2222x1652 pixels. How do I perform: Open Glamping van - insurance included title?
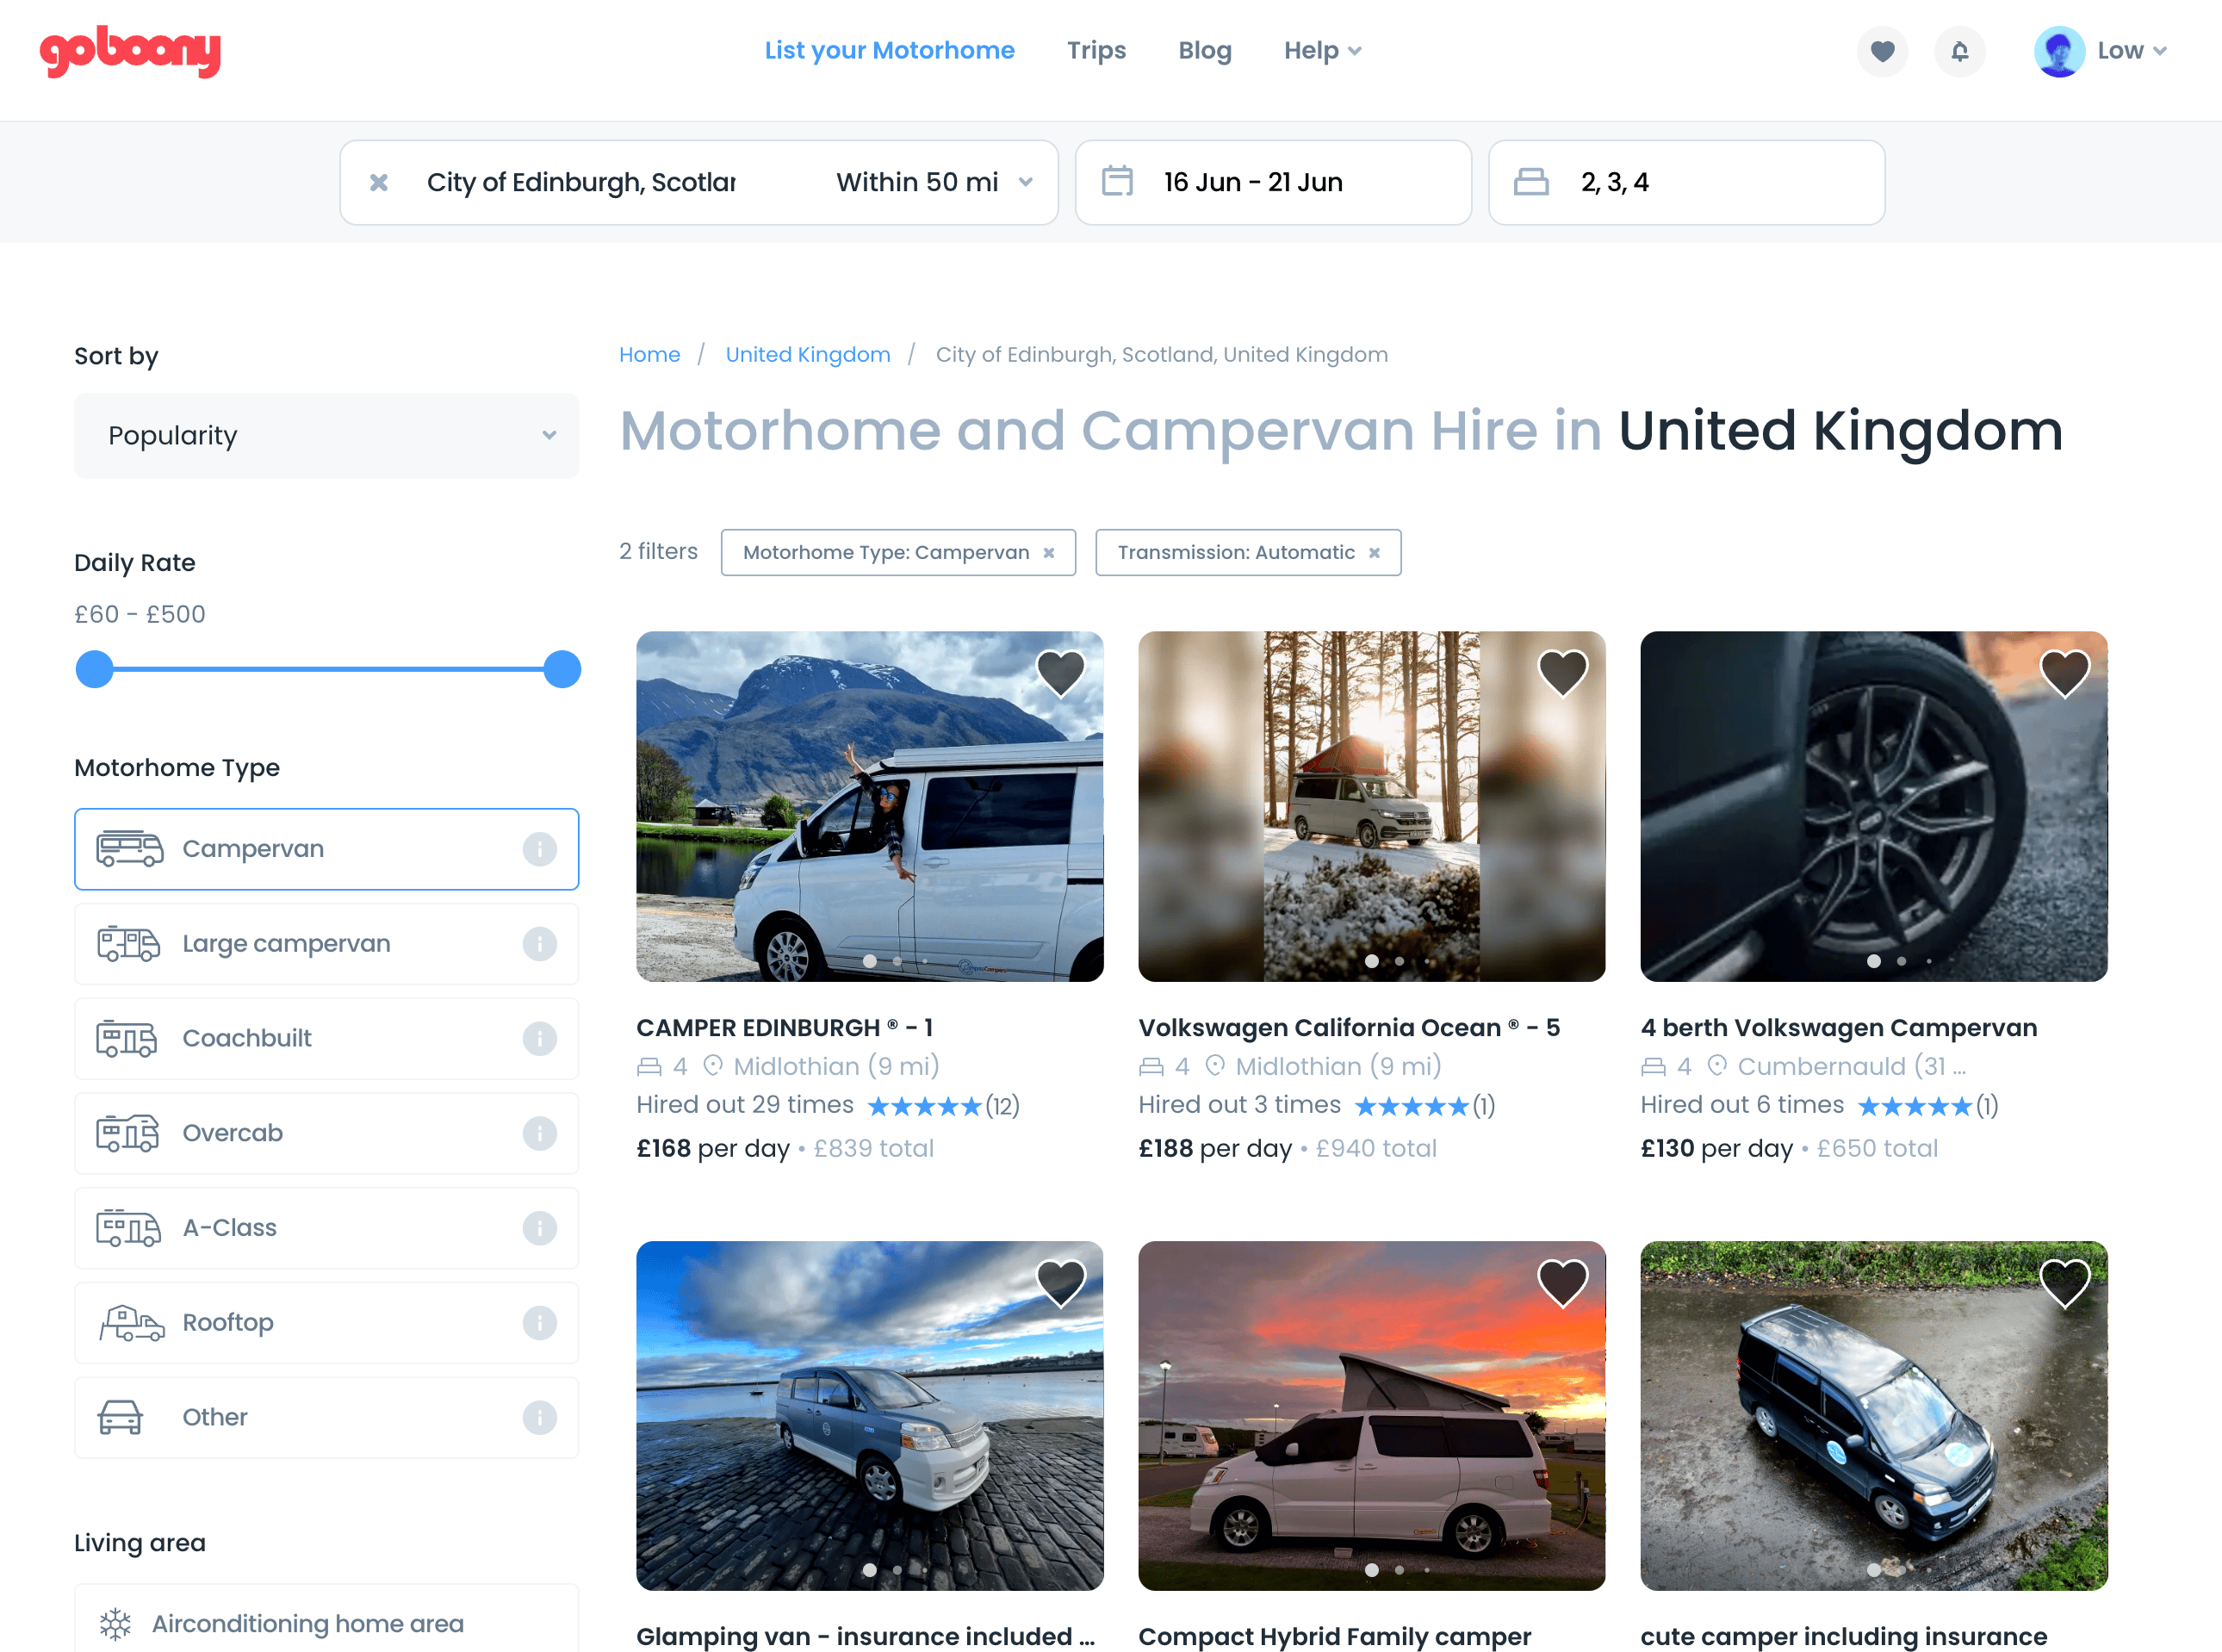(x=865, y=1636)
